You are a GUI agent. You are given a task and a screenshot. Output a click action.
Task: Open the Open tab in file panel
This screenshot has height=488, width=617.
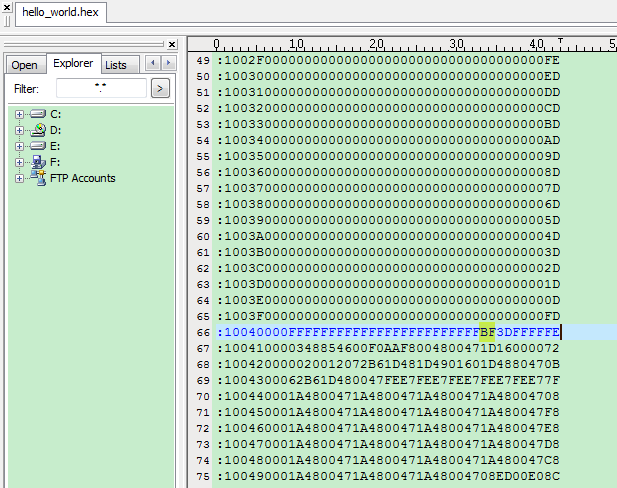coord(24,65)
